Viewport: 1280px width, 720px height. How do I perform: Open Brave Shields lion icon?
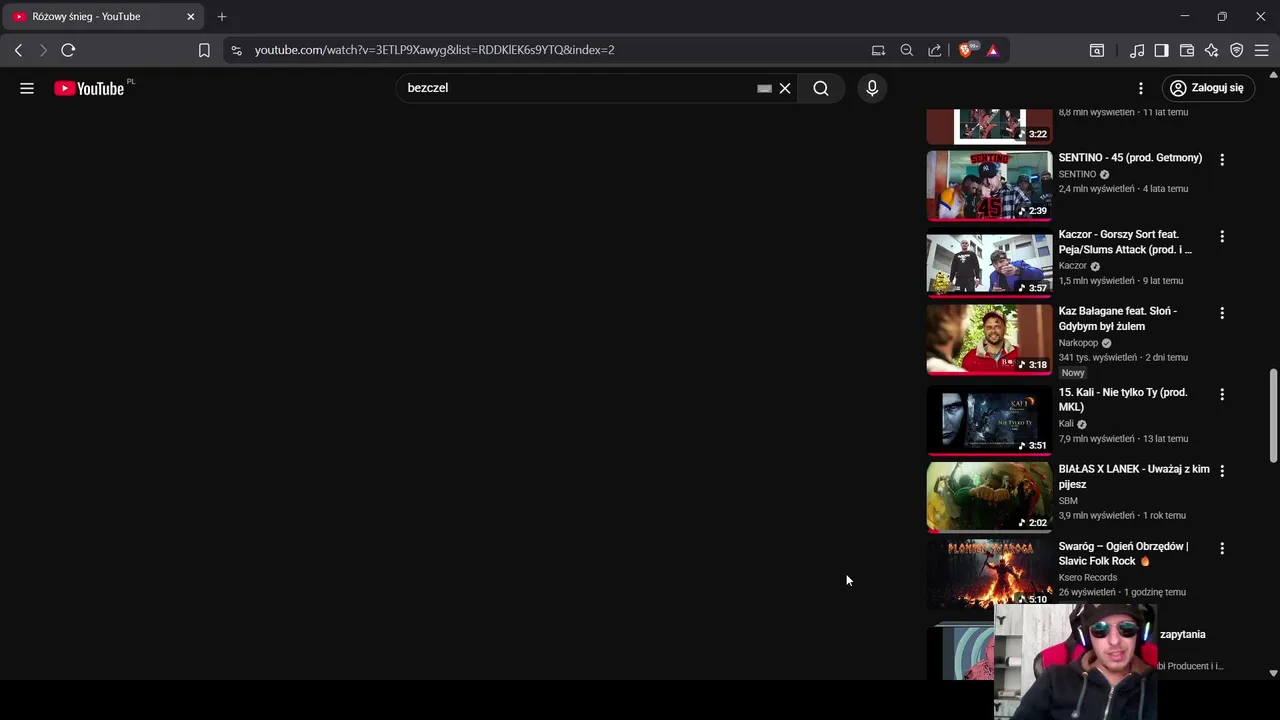coord(966,50)
